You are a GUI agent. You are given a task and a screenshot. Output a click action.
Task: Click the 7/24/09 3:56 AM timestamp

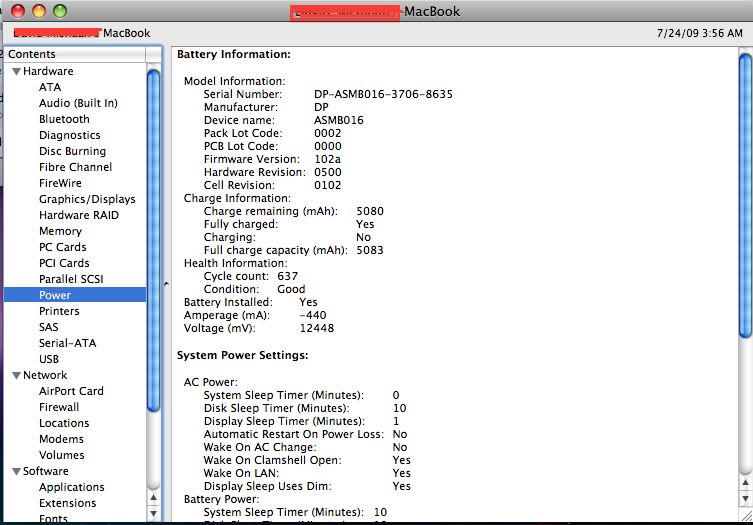pos(699,33)
